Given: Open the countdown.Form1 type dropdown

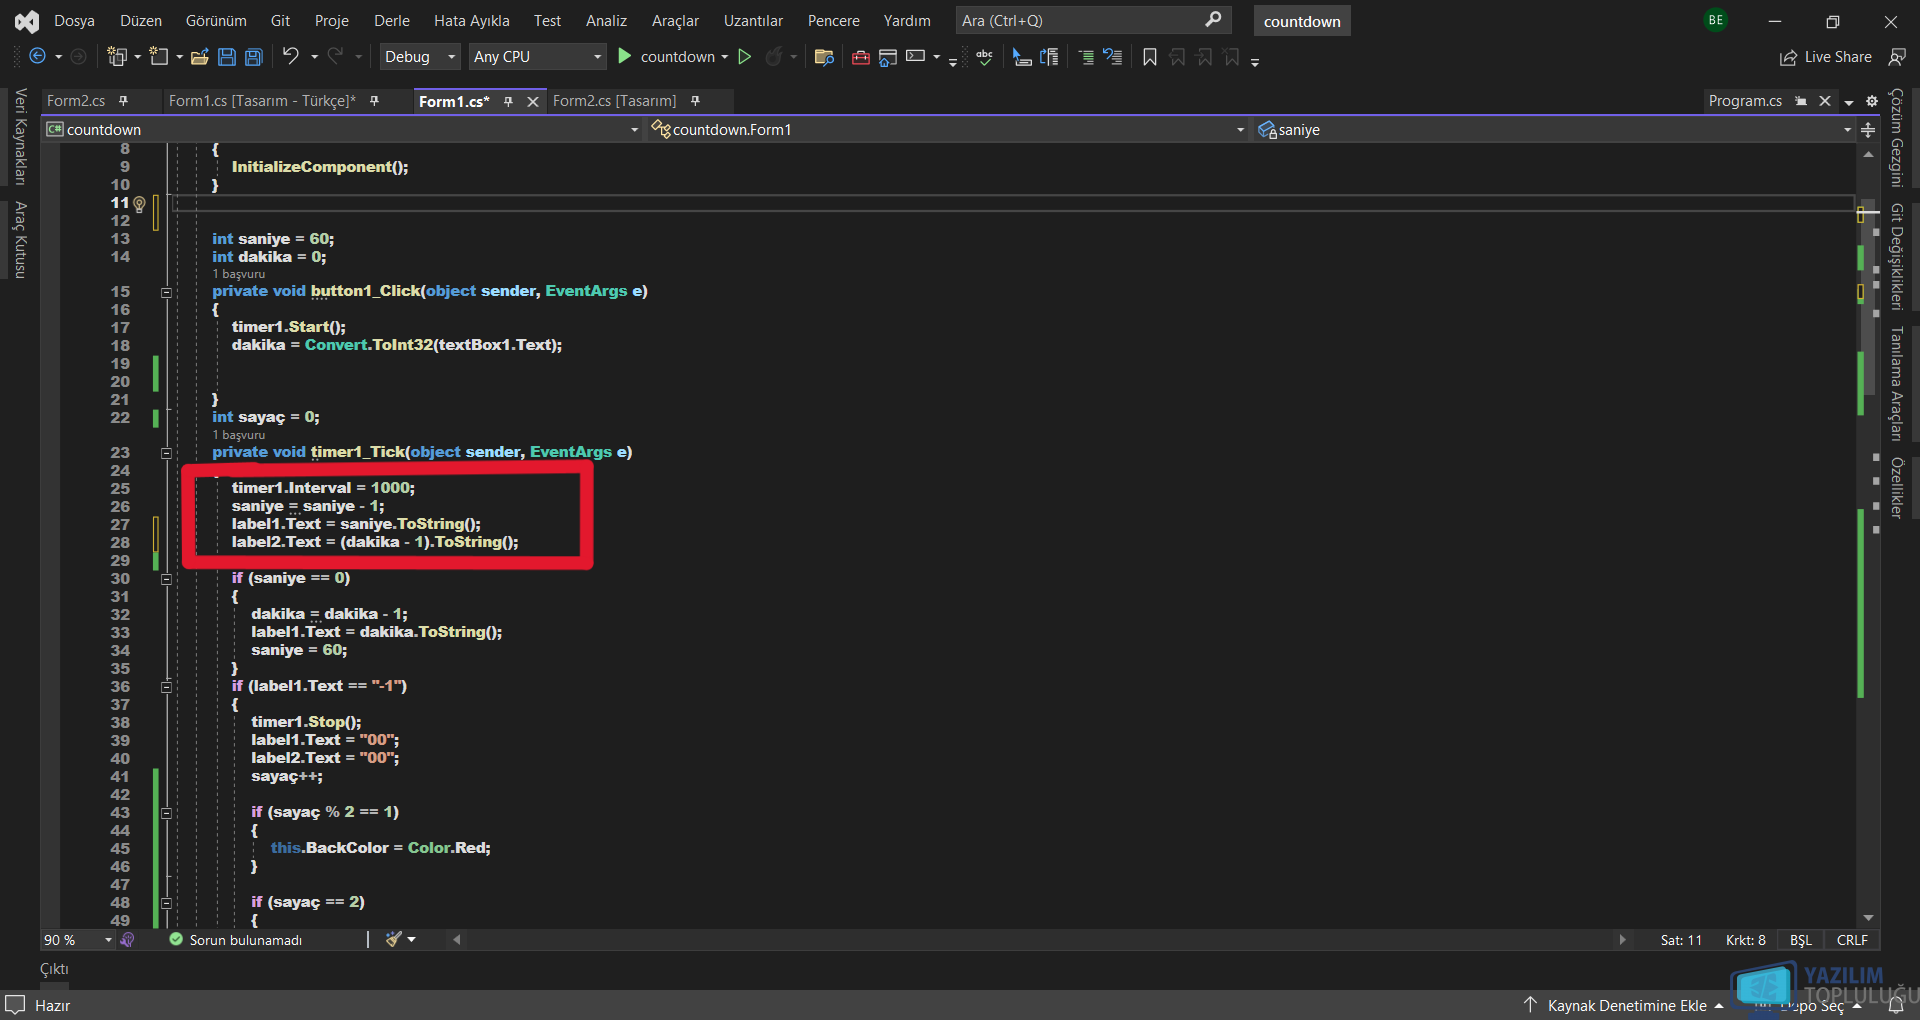Looking at the screenshot, I should (947, 130).
